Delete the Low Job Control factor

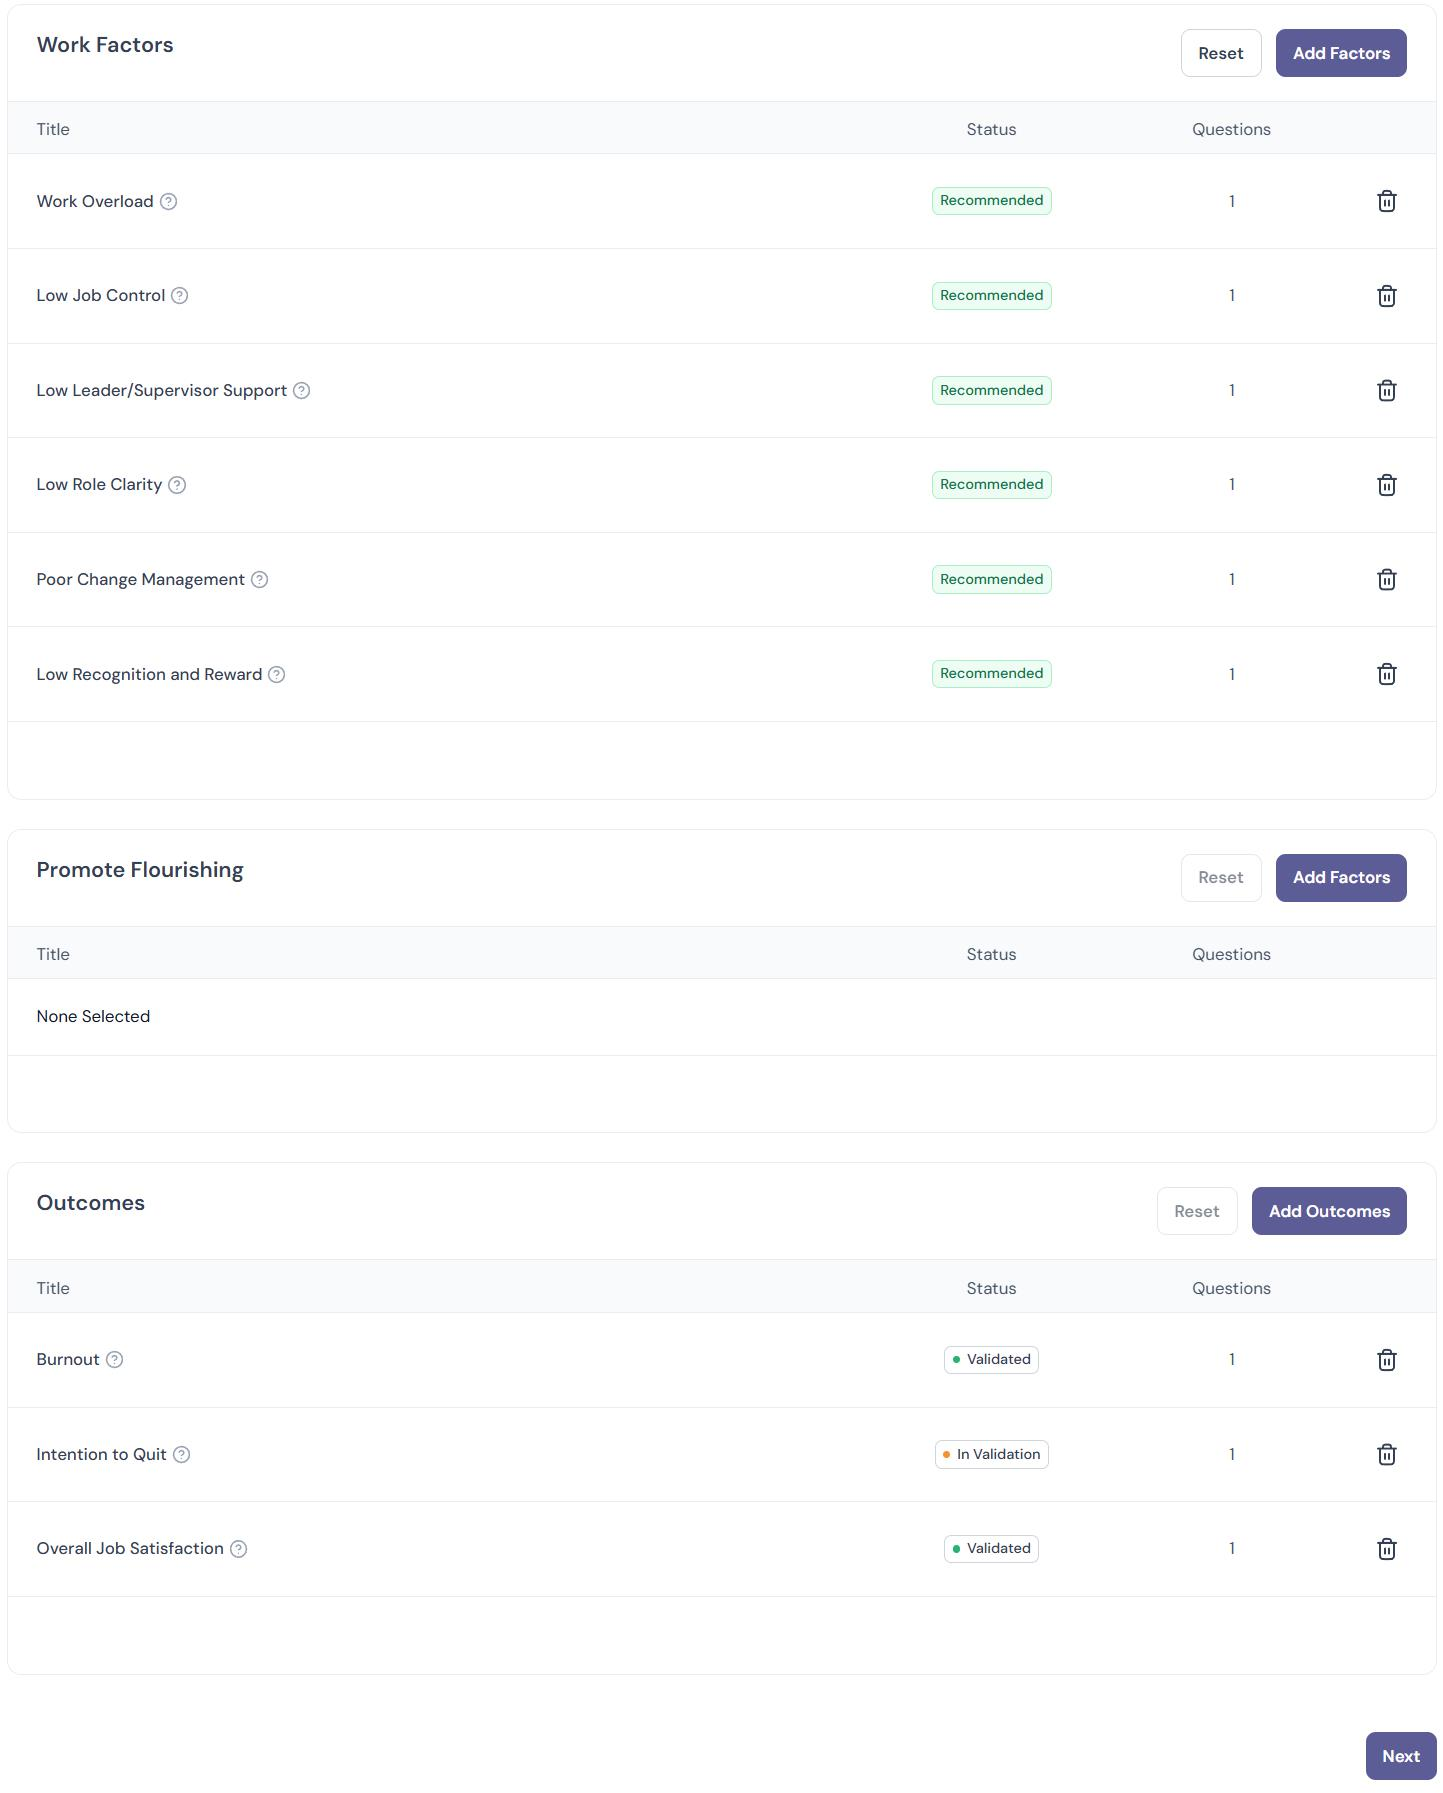[x=1386, y=296]
